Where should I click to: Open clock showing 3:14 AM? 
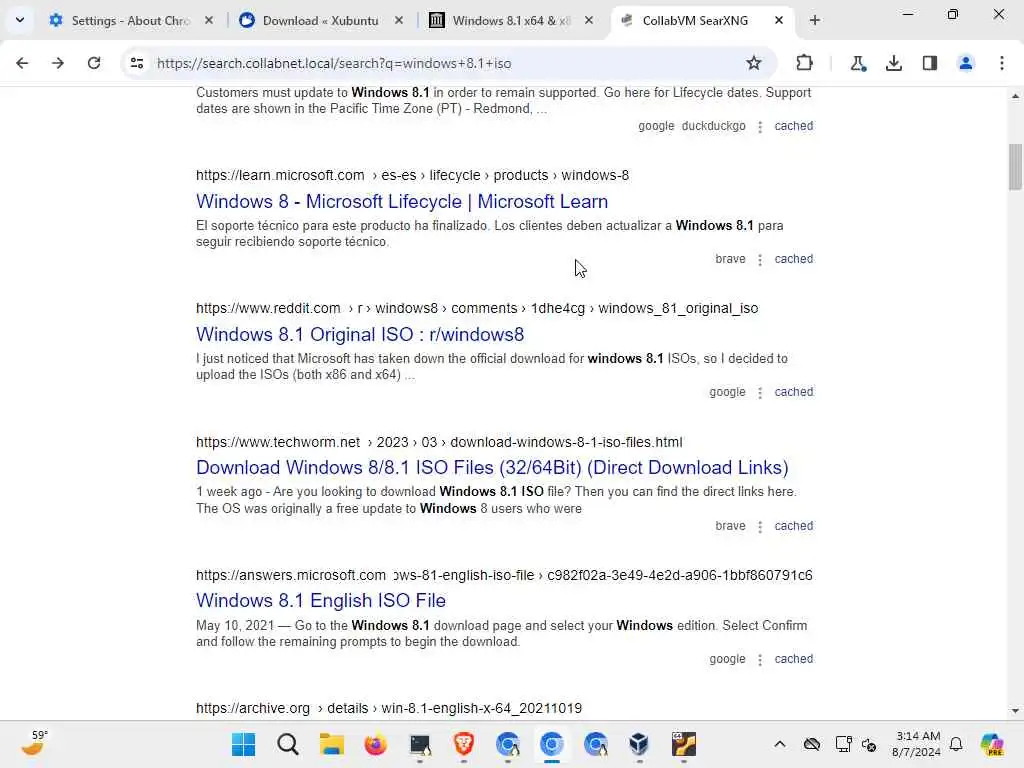coord(917,744)
